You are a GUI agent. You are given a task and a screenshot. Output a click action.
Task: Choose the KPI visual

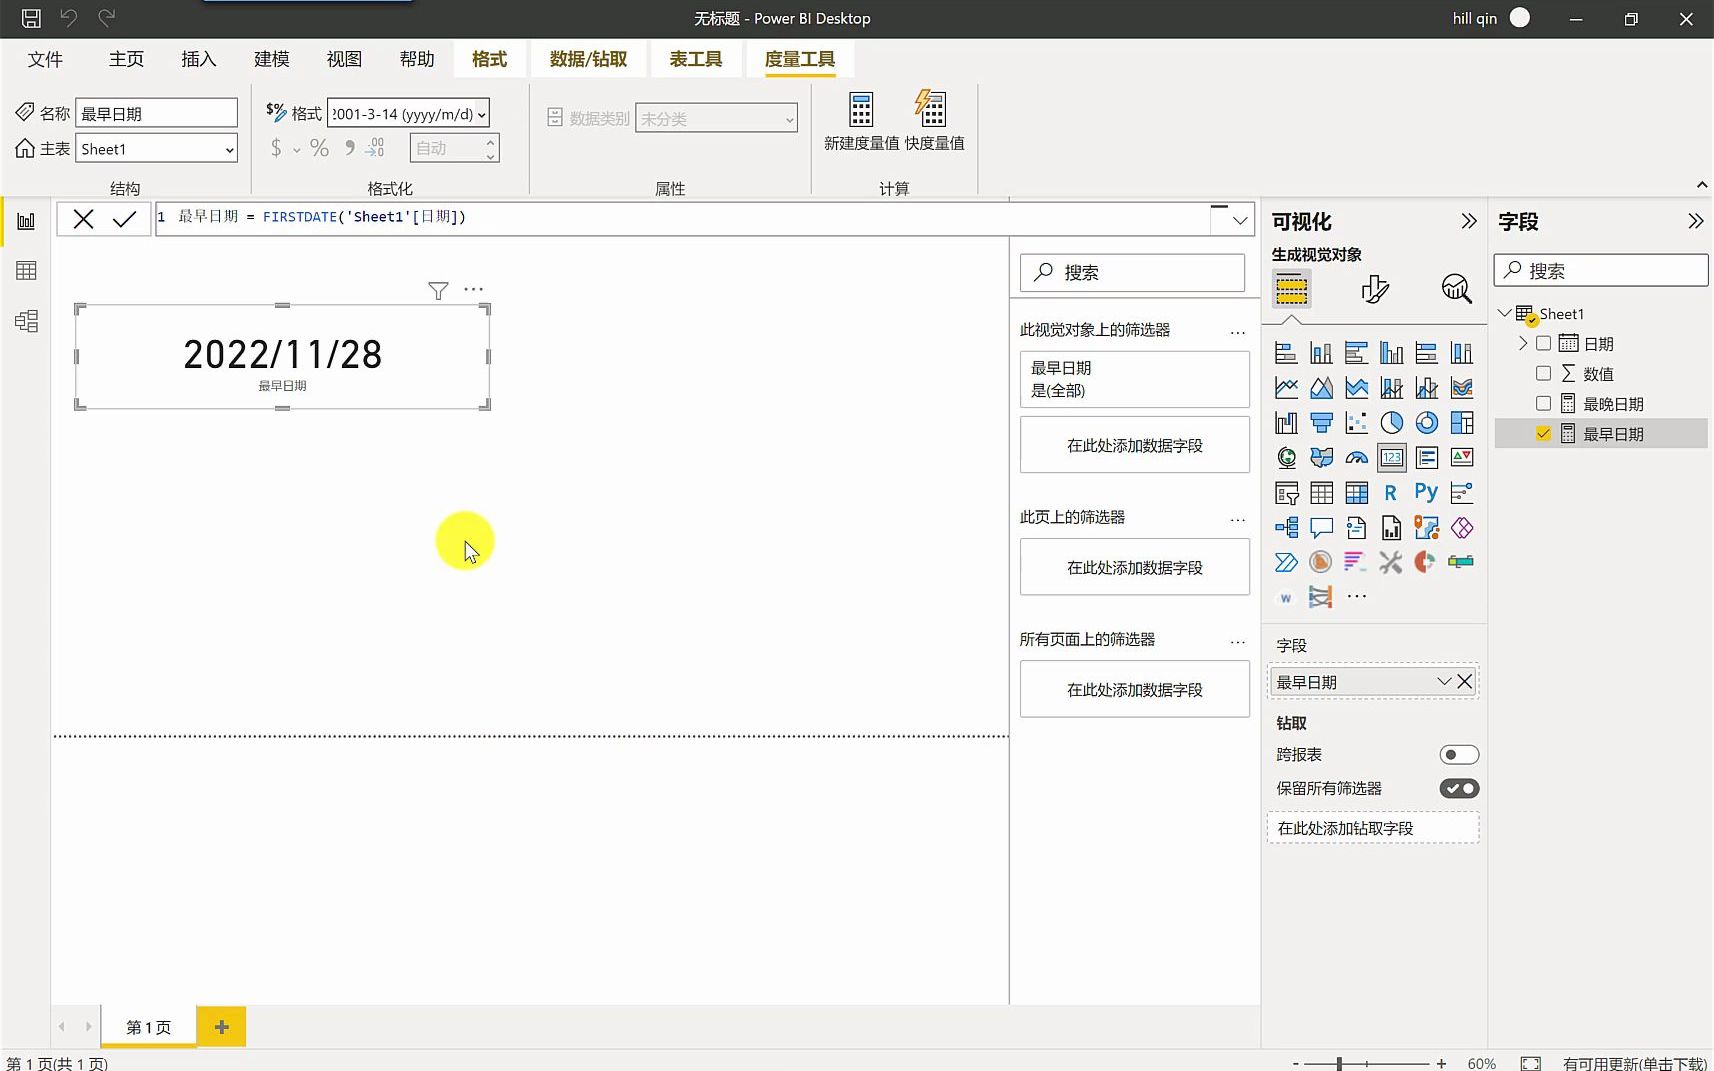point(1461,458)
